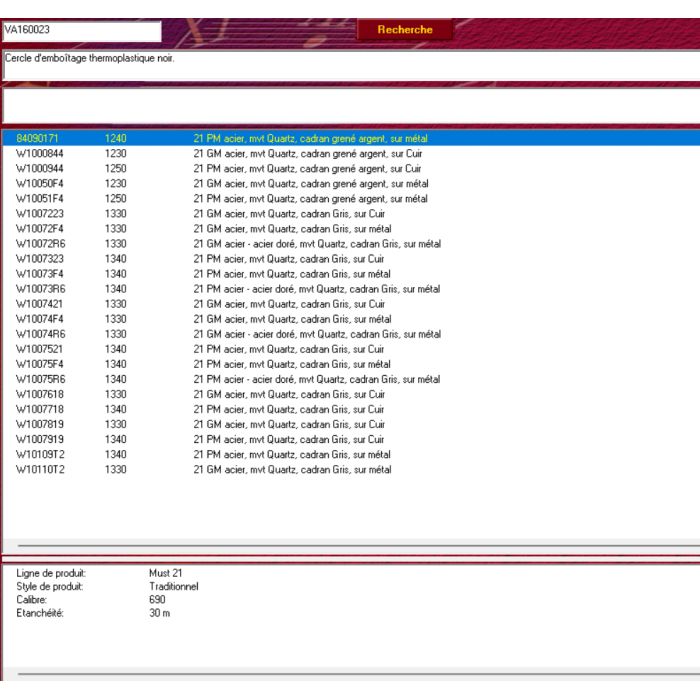Click the Calibre label
The height and width of the screenshot is (700, 700).
click(x=31, y=600)
